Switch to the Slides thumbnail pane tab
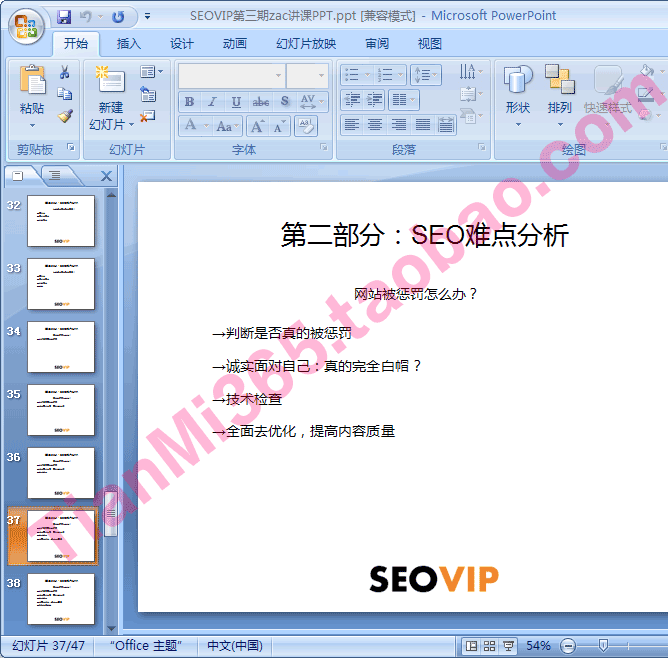Image resolution: width=668 pixels, height=658 pixels. [19, 175]
